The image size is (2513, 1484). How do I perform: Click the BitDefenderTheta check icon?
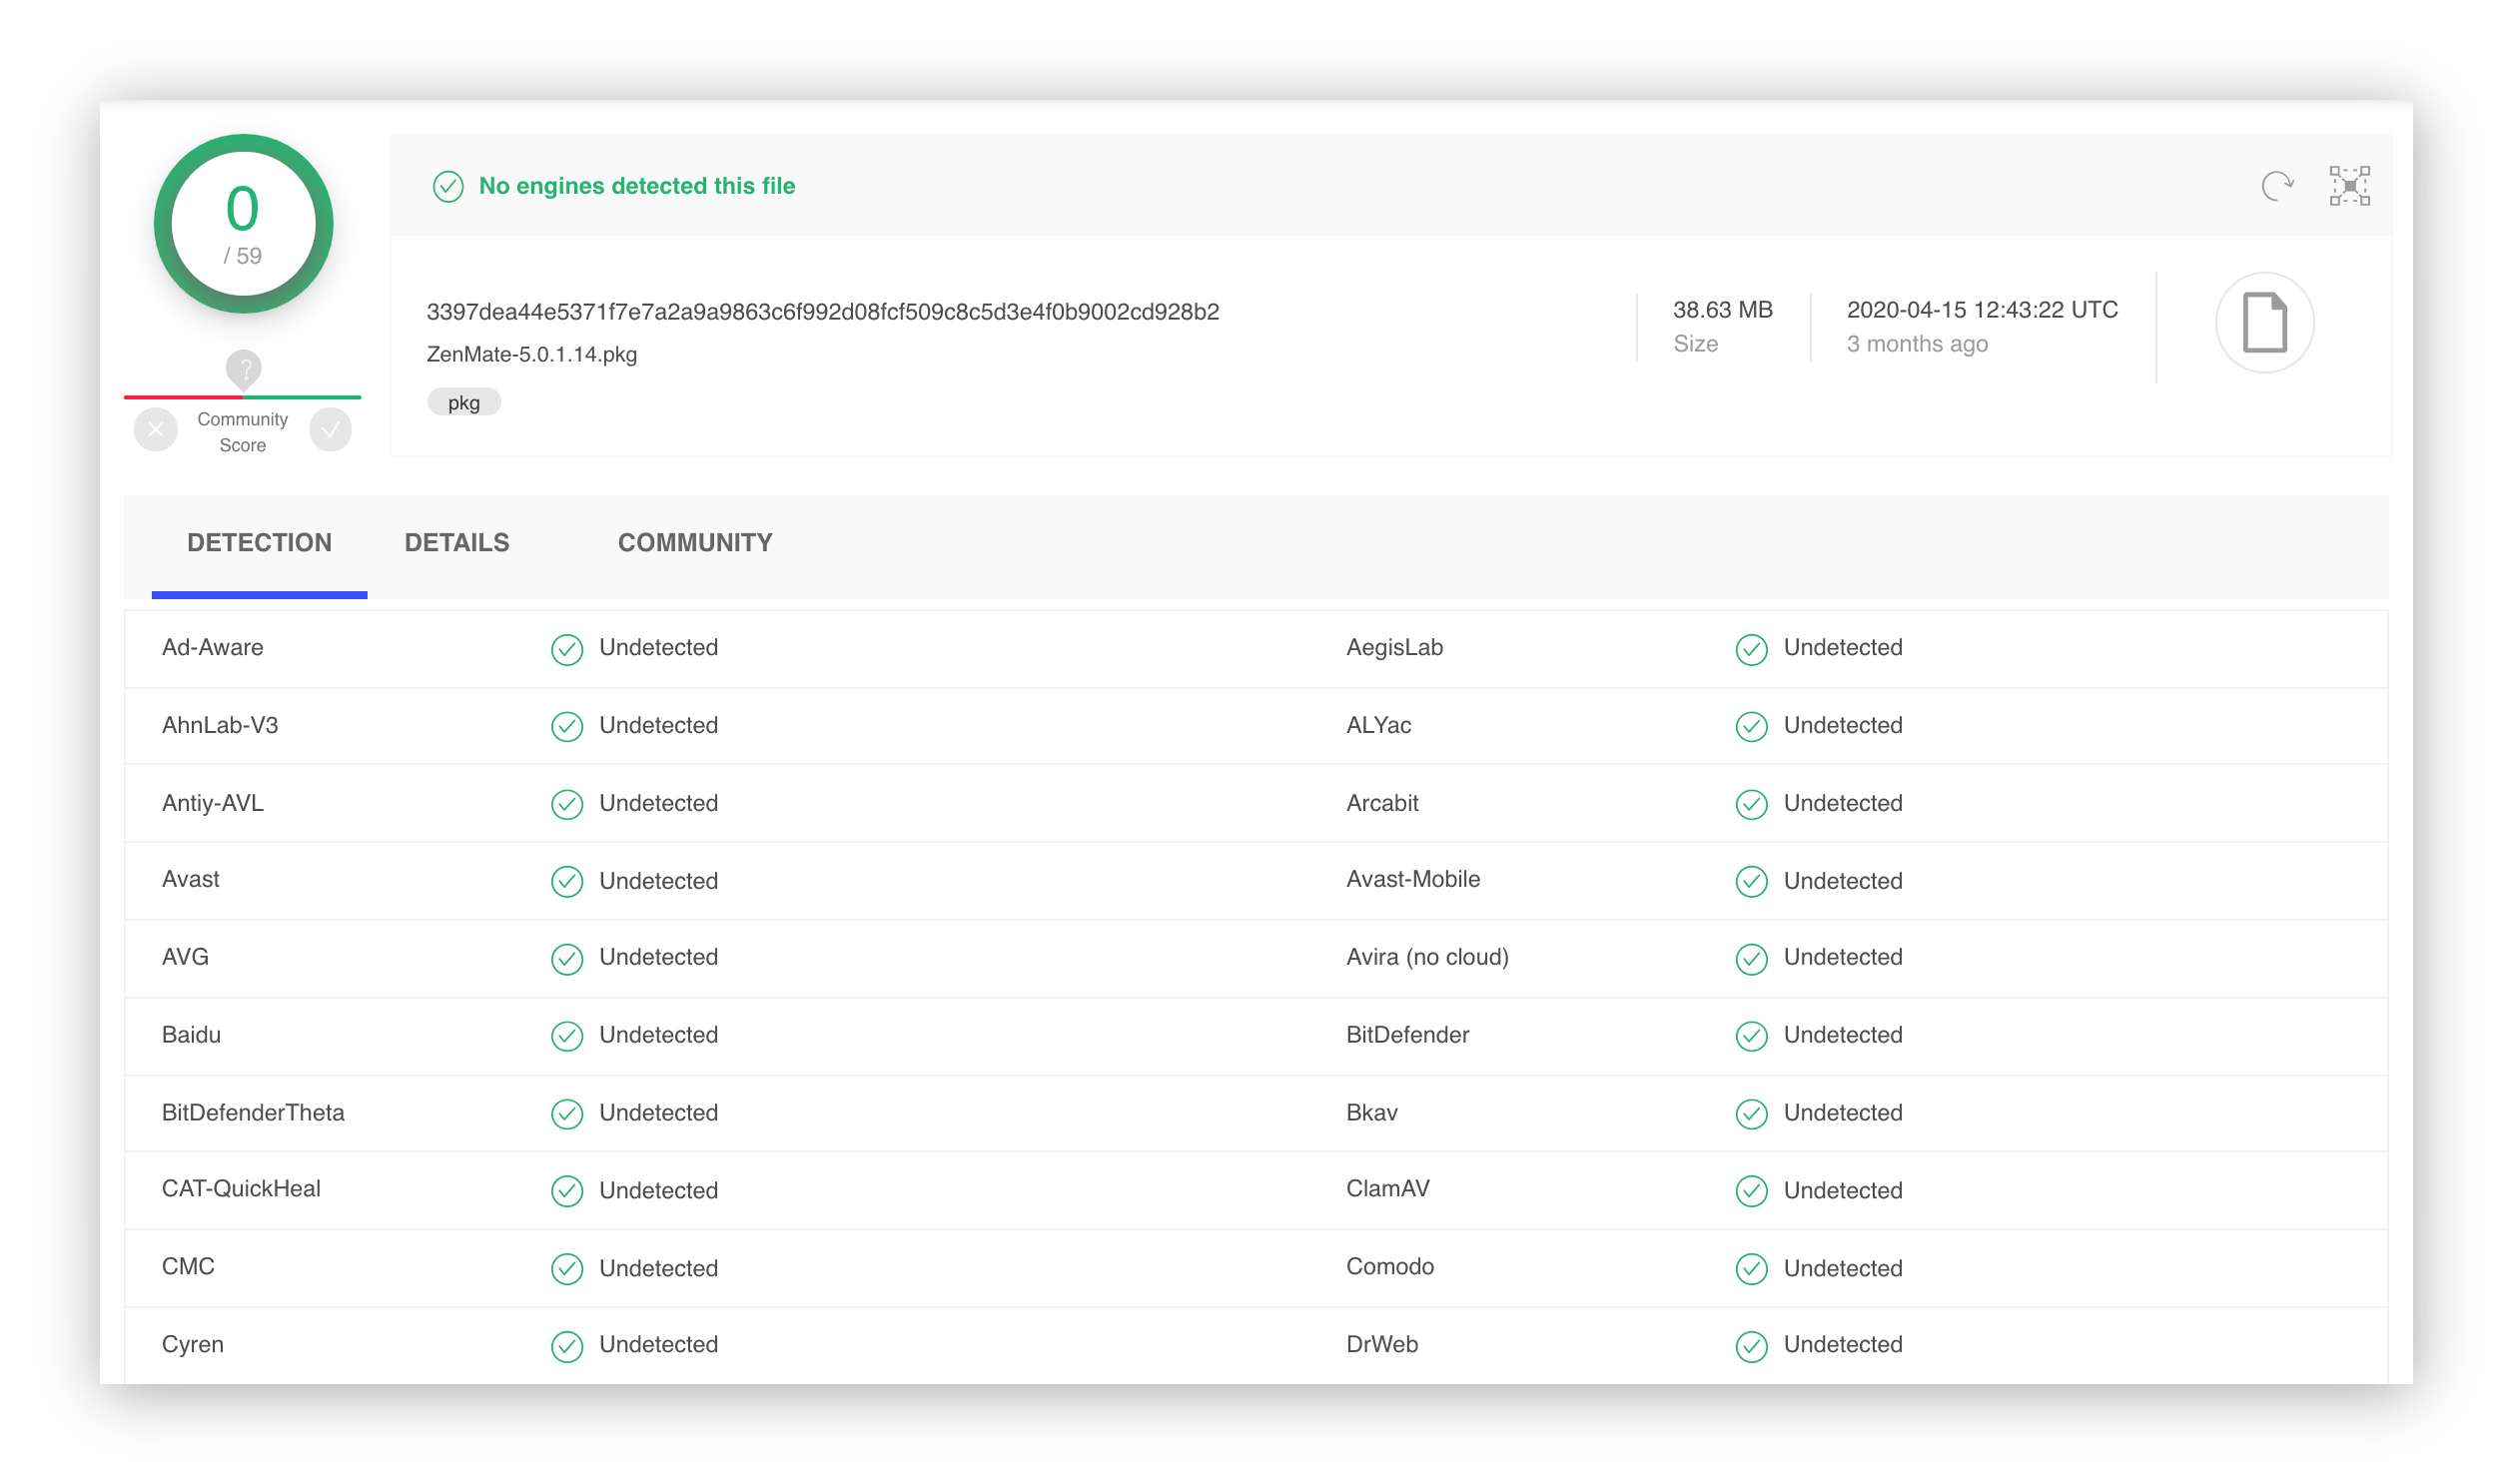click(567, 1114)
